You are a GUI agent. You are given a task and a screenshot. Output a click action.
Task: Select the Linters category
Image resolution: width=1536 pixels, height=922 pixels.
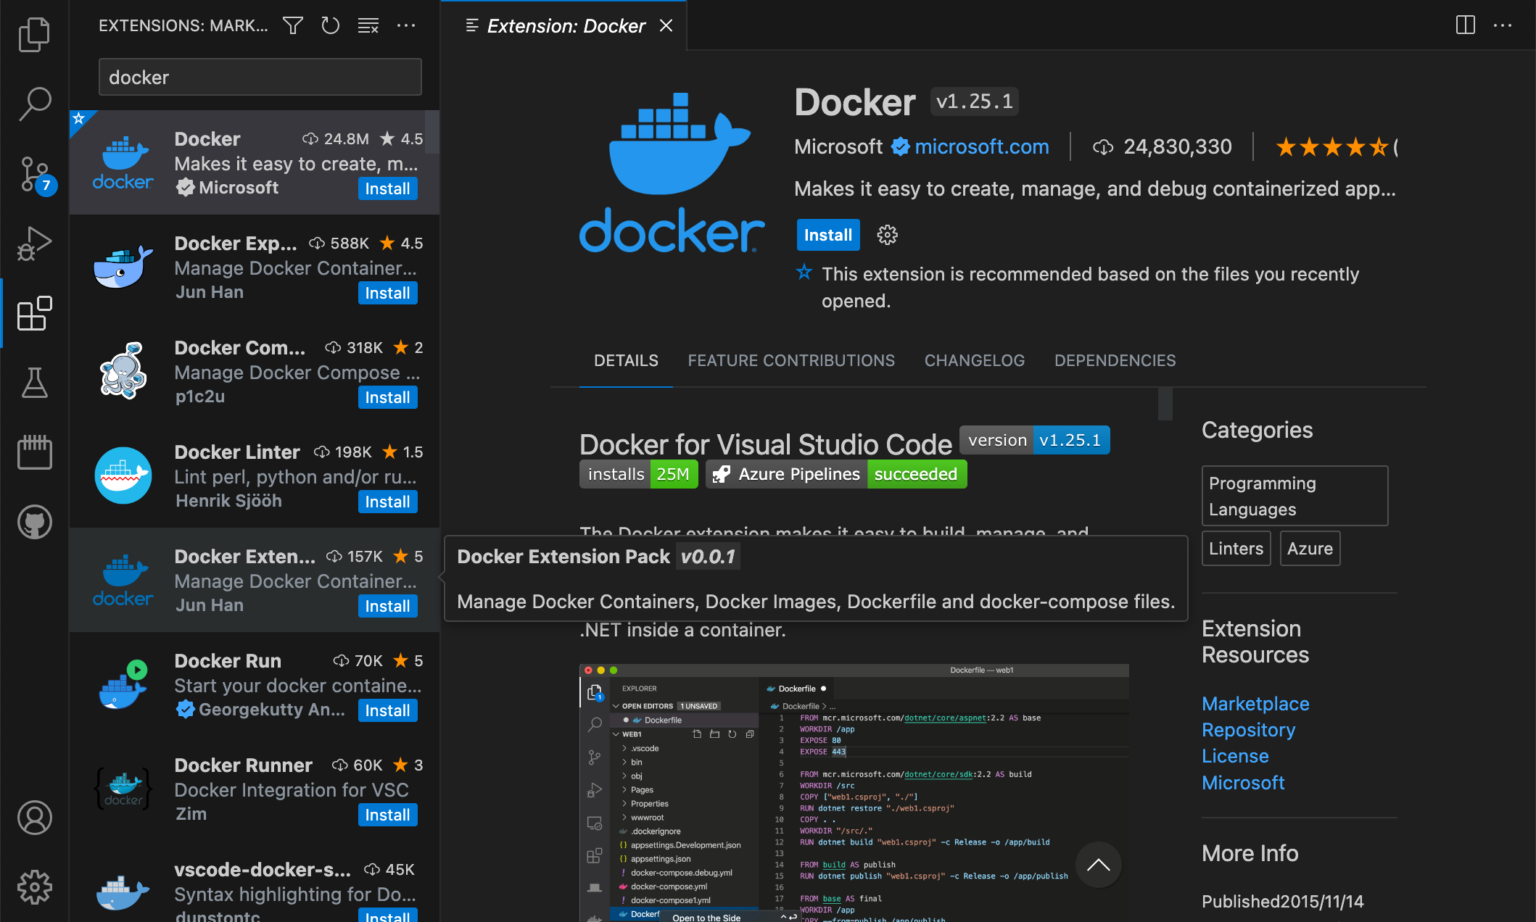[1236, 548]
